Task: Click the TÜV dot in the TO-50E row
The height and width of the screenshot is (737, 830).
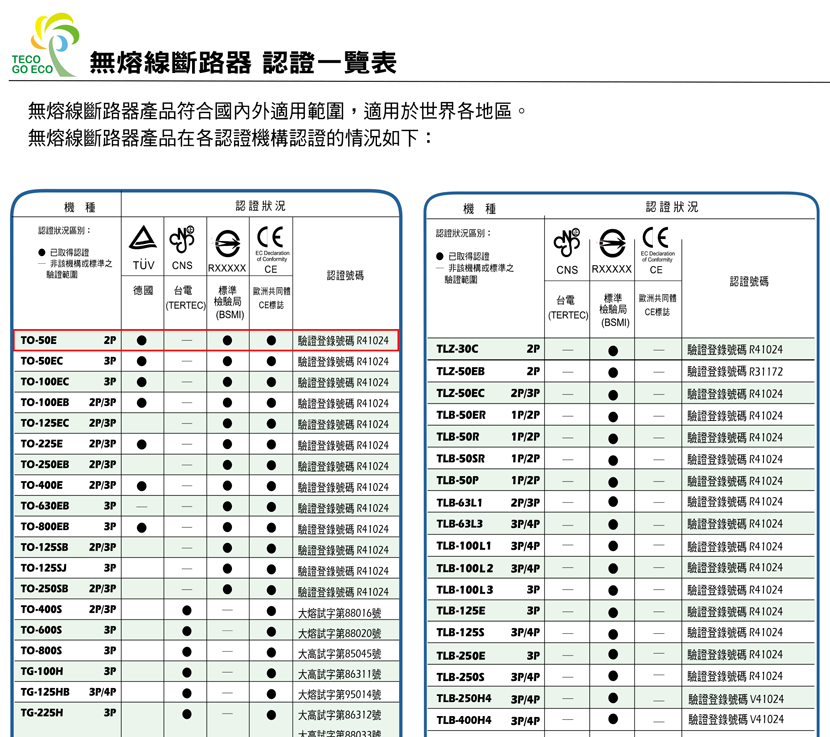Action: 141,340
